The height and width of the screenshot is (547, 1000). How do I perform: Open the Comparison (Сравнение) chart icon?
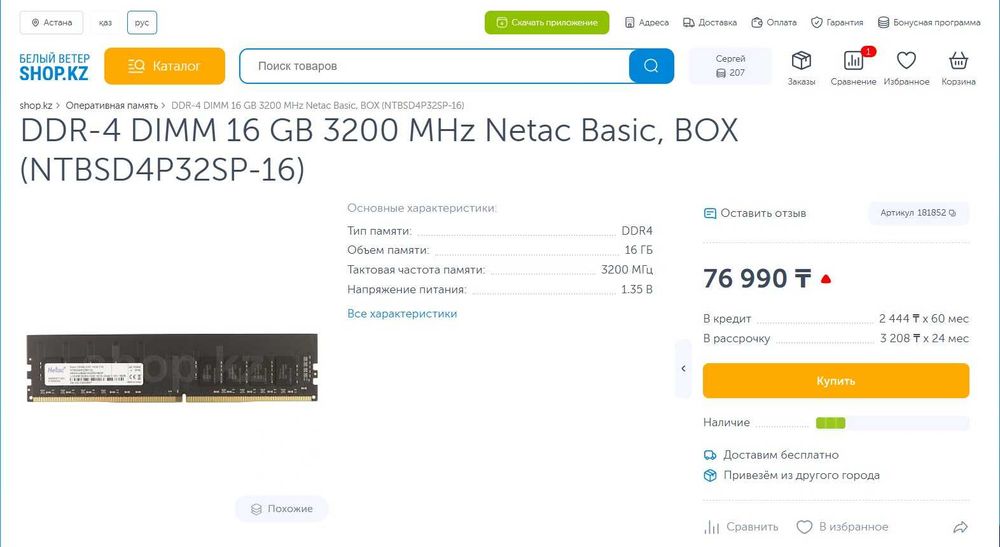853,62
